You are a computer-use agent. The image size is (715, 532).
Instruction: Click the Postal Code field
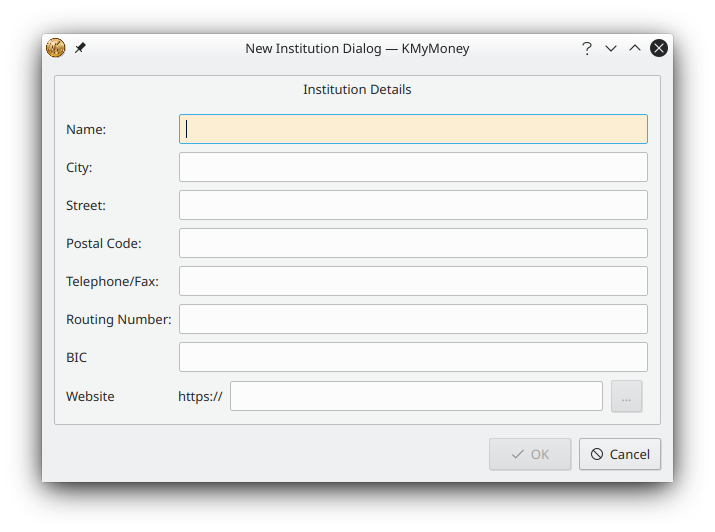tap(413, 243)
